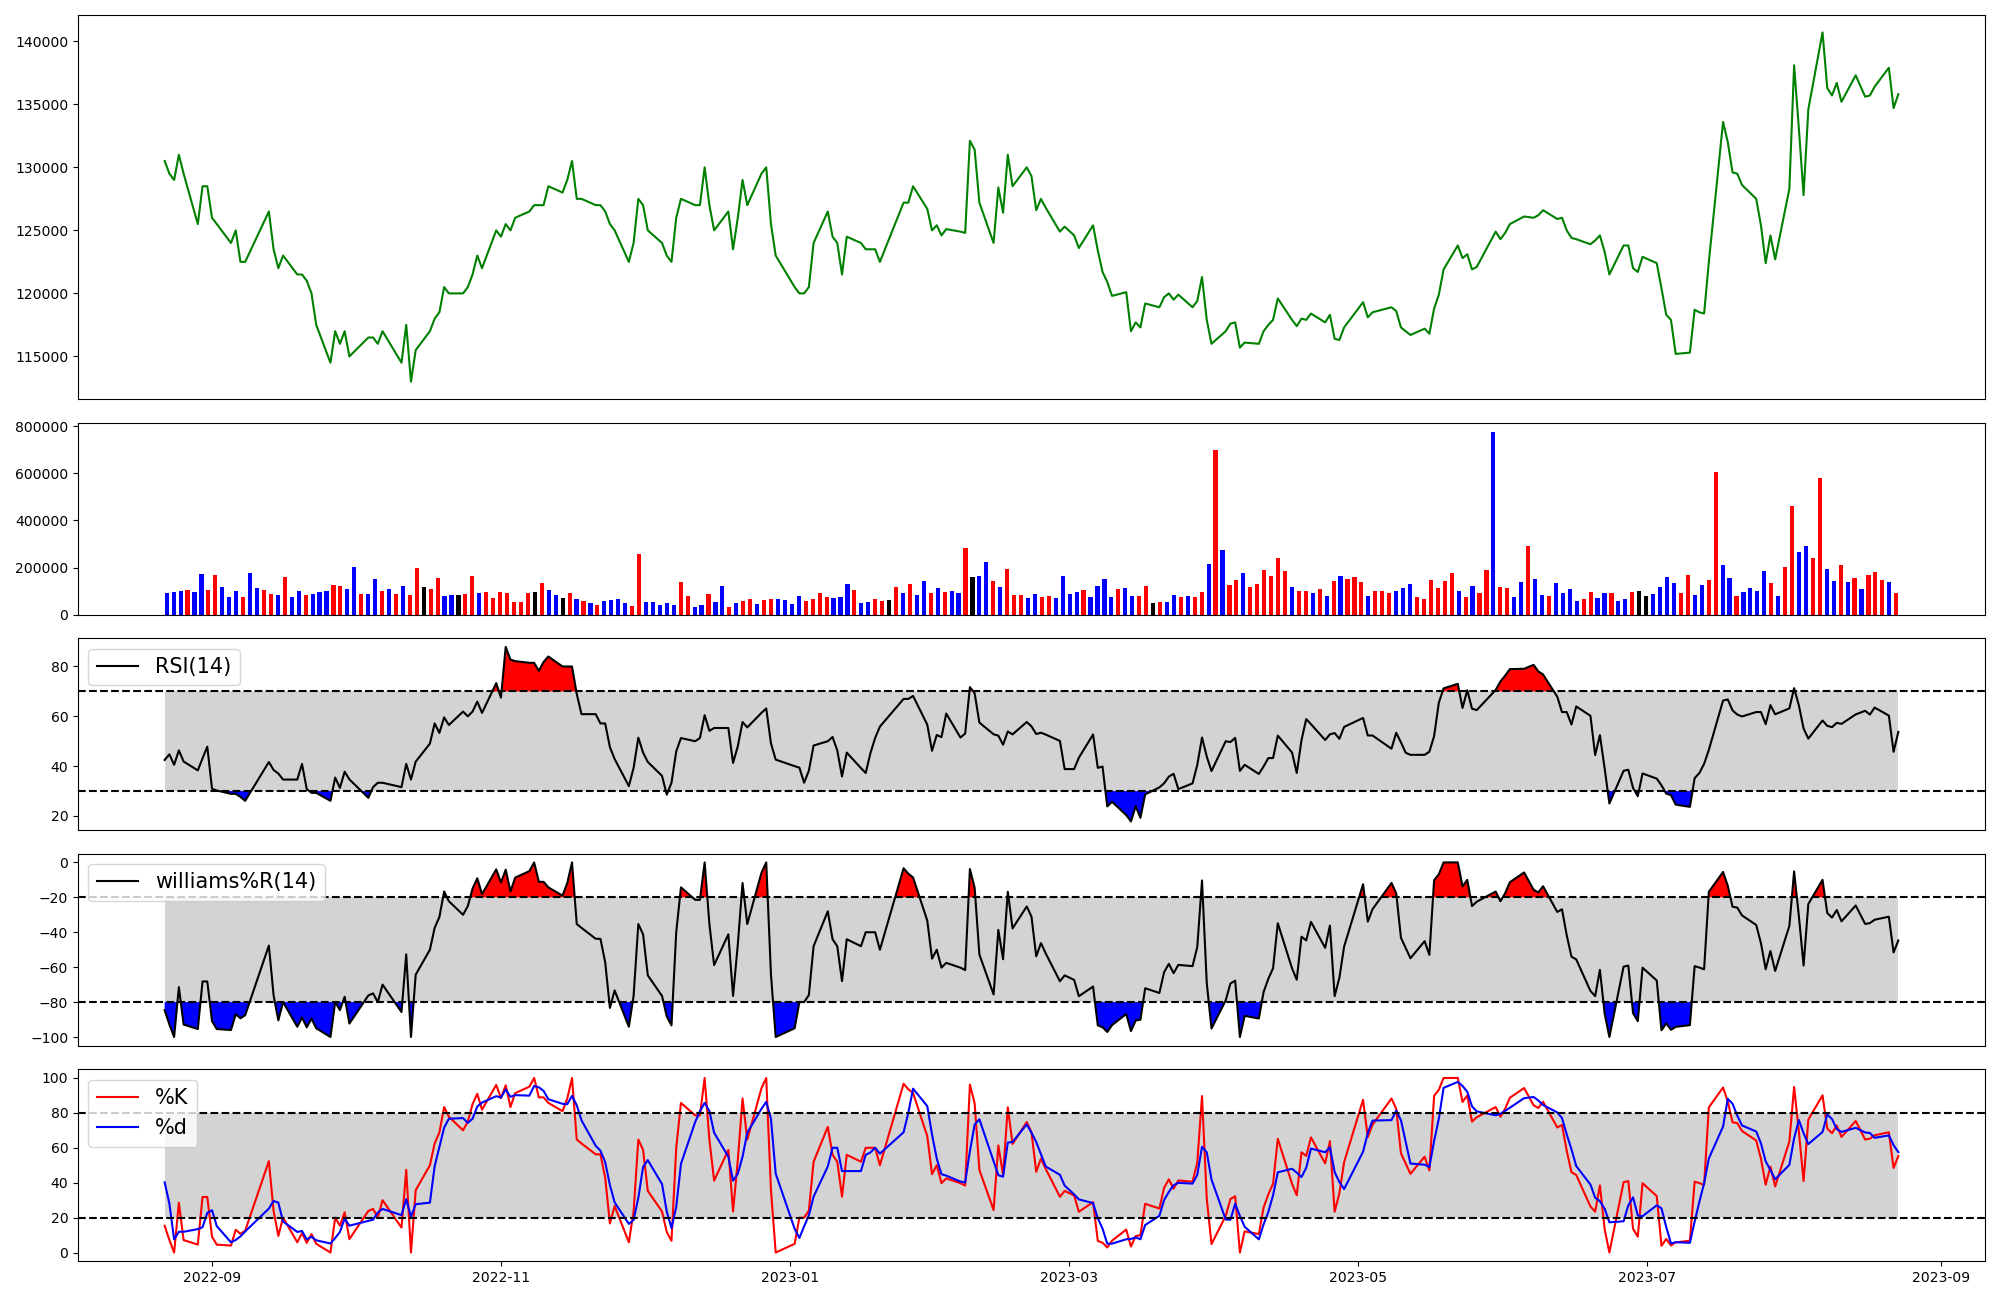Click the 140000 price axis label
This screenshot has width=2000, height=1300.
click(42, 42)
